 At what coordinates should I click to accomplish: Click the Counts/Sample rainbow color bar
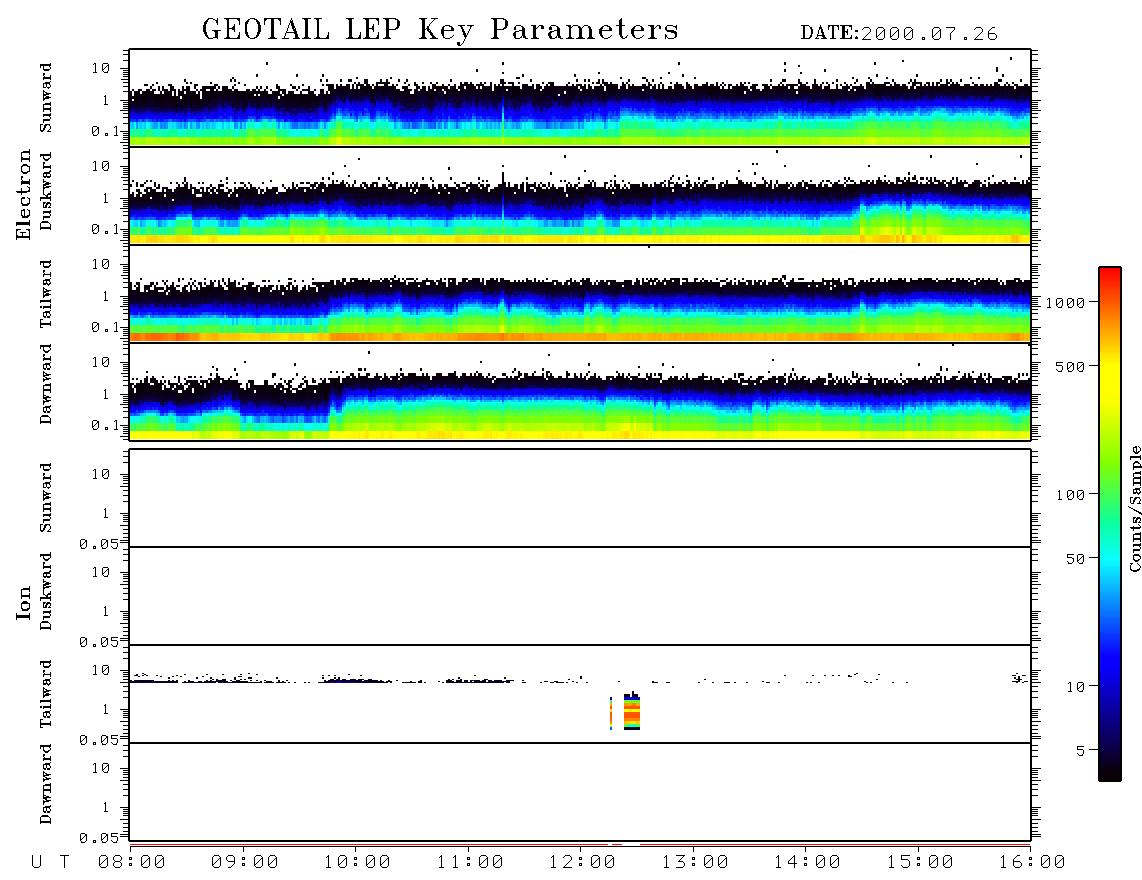coord(1109,524)
